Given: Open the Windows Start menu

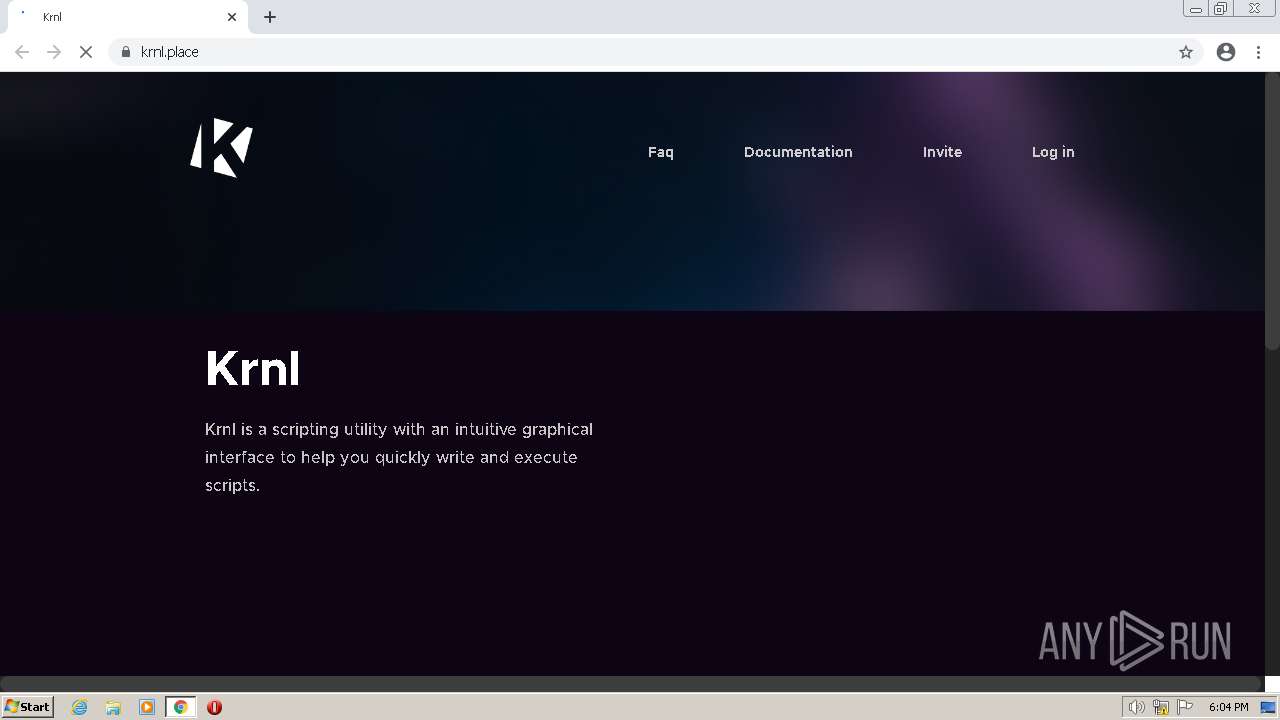Looking at the screenshot, I should point(28,707).
